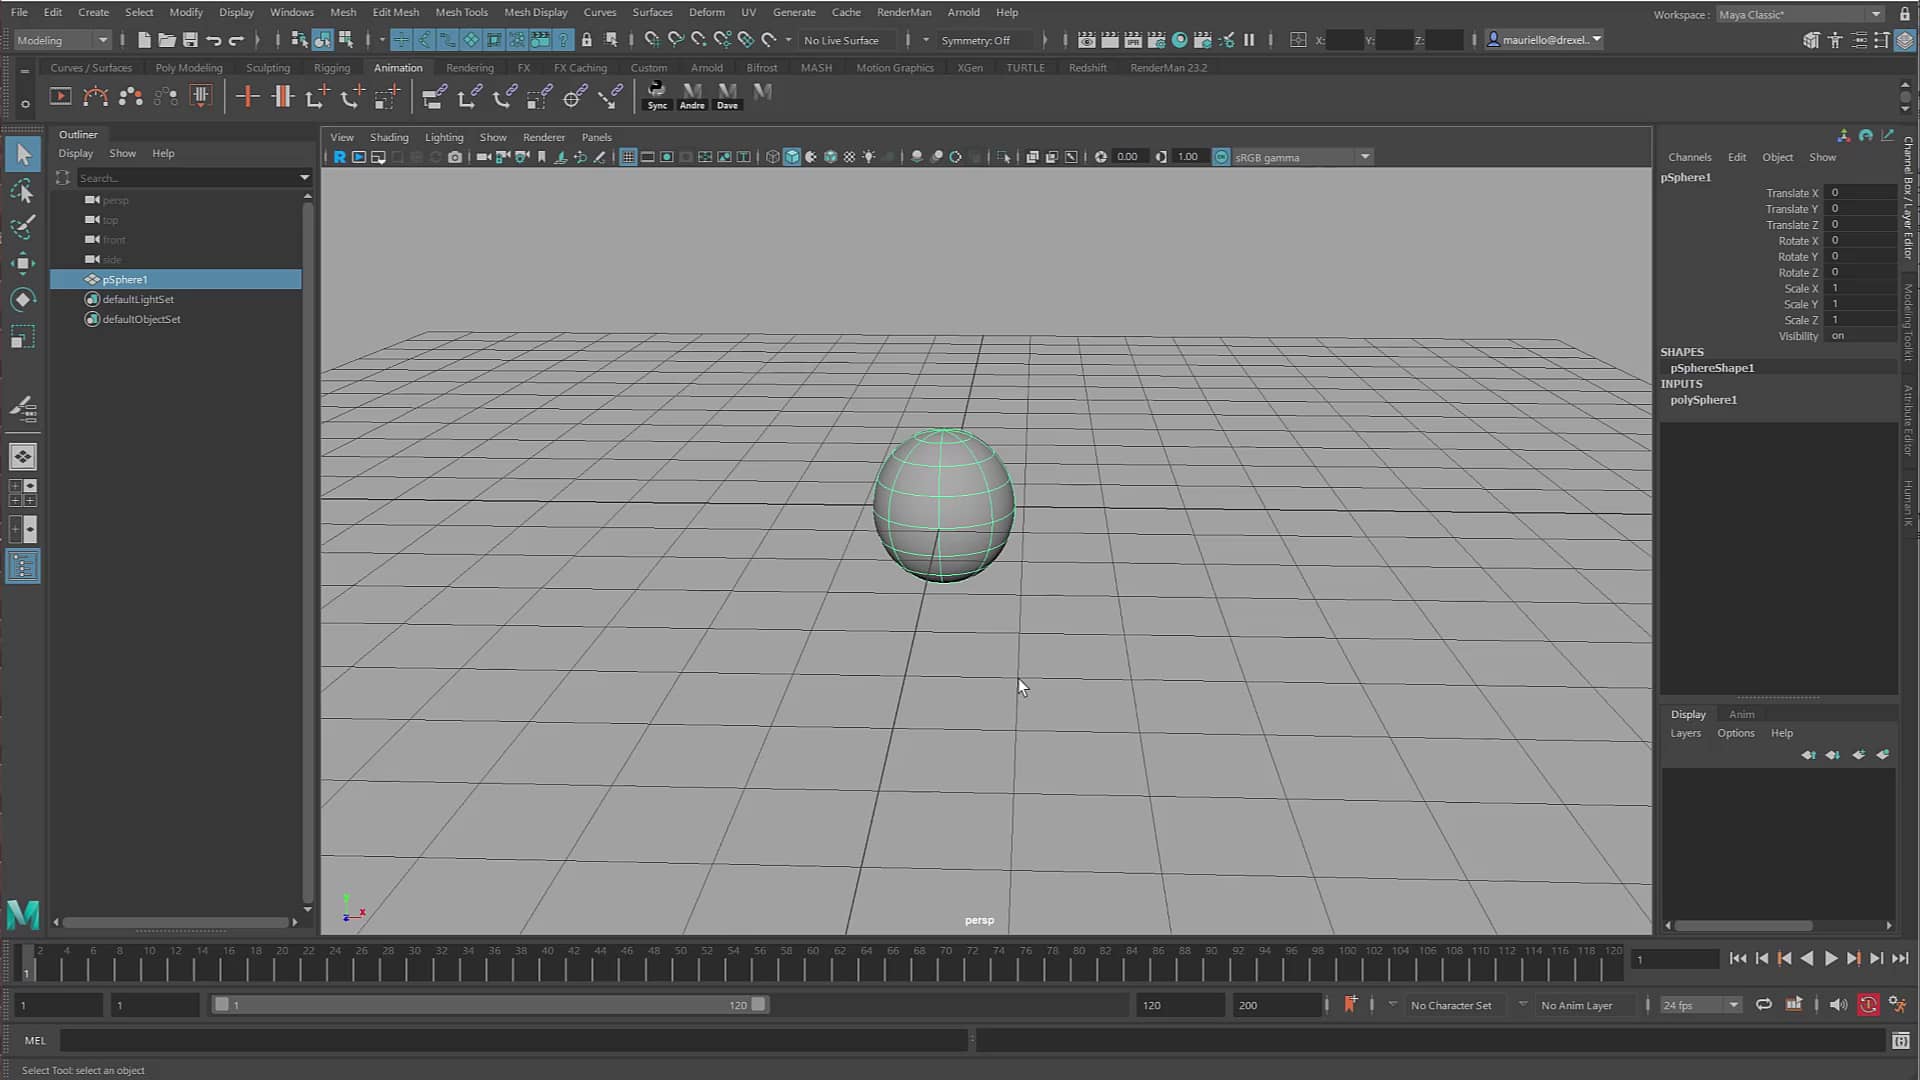Viewport: 1920px width, 1080px height.
Task: Click the Save Scene icon
Action: pyautogui.click(x=190, y=40)
